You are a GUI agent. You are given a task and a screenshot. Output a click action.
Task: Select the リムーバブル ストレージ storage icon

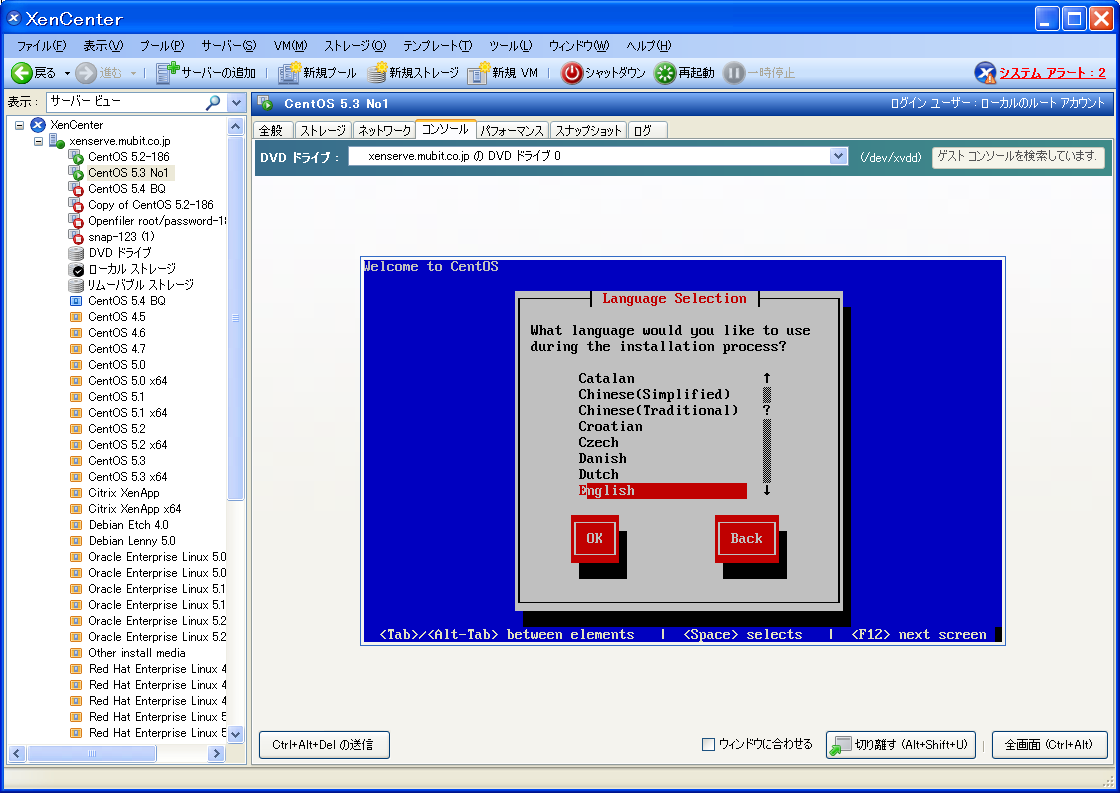76,285
